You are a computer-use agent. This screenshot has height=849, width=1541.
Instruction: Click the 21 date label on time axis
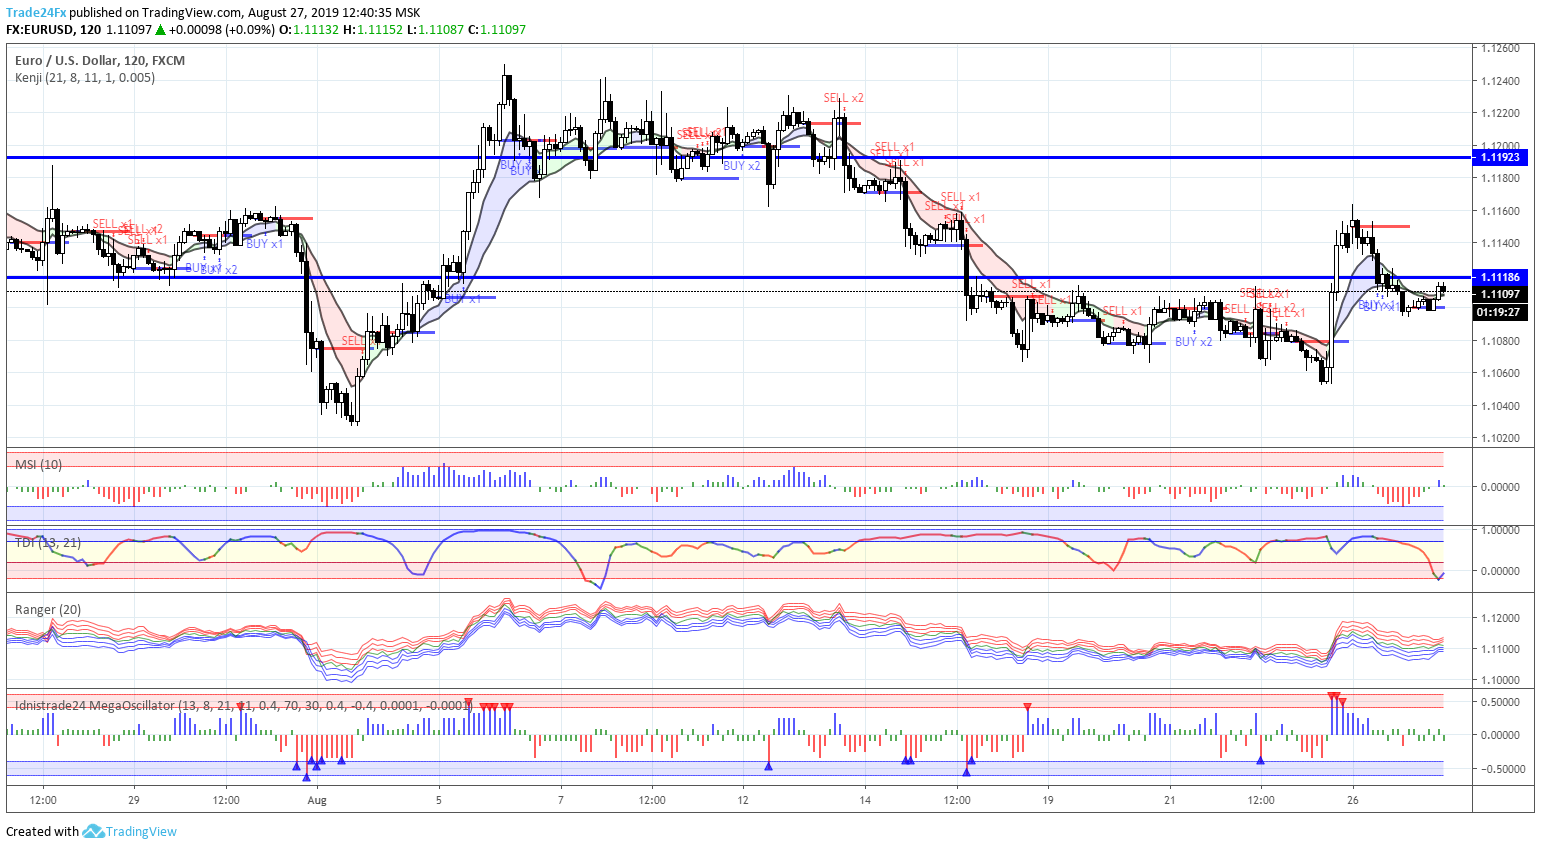(x=1170, y=800)
